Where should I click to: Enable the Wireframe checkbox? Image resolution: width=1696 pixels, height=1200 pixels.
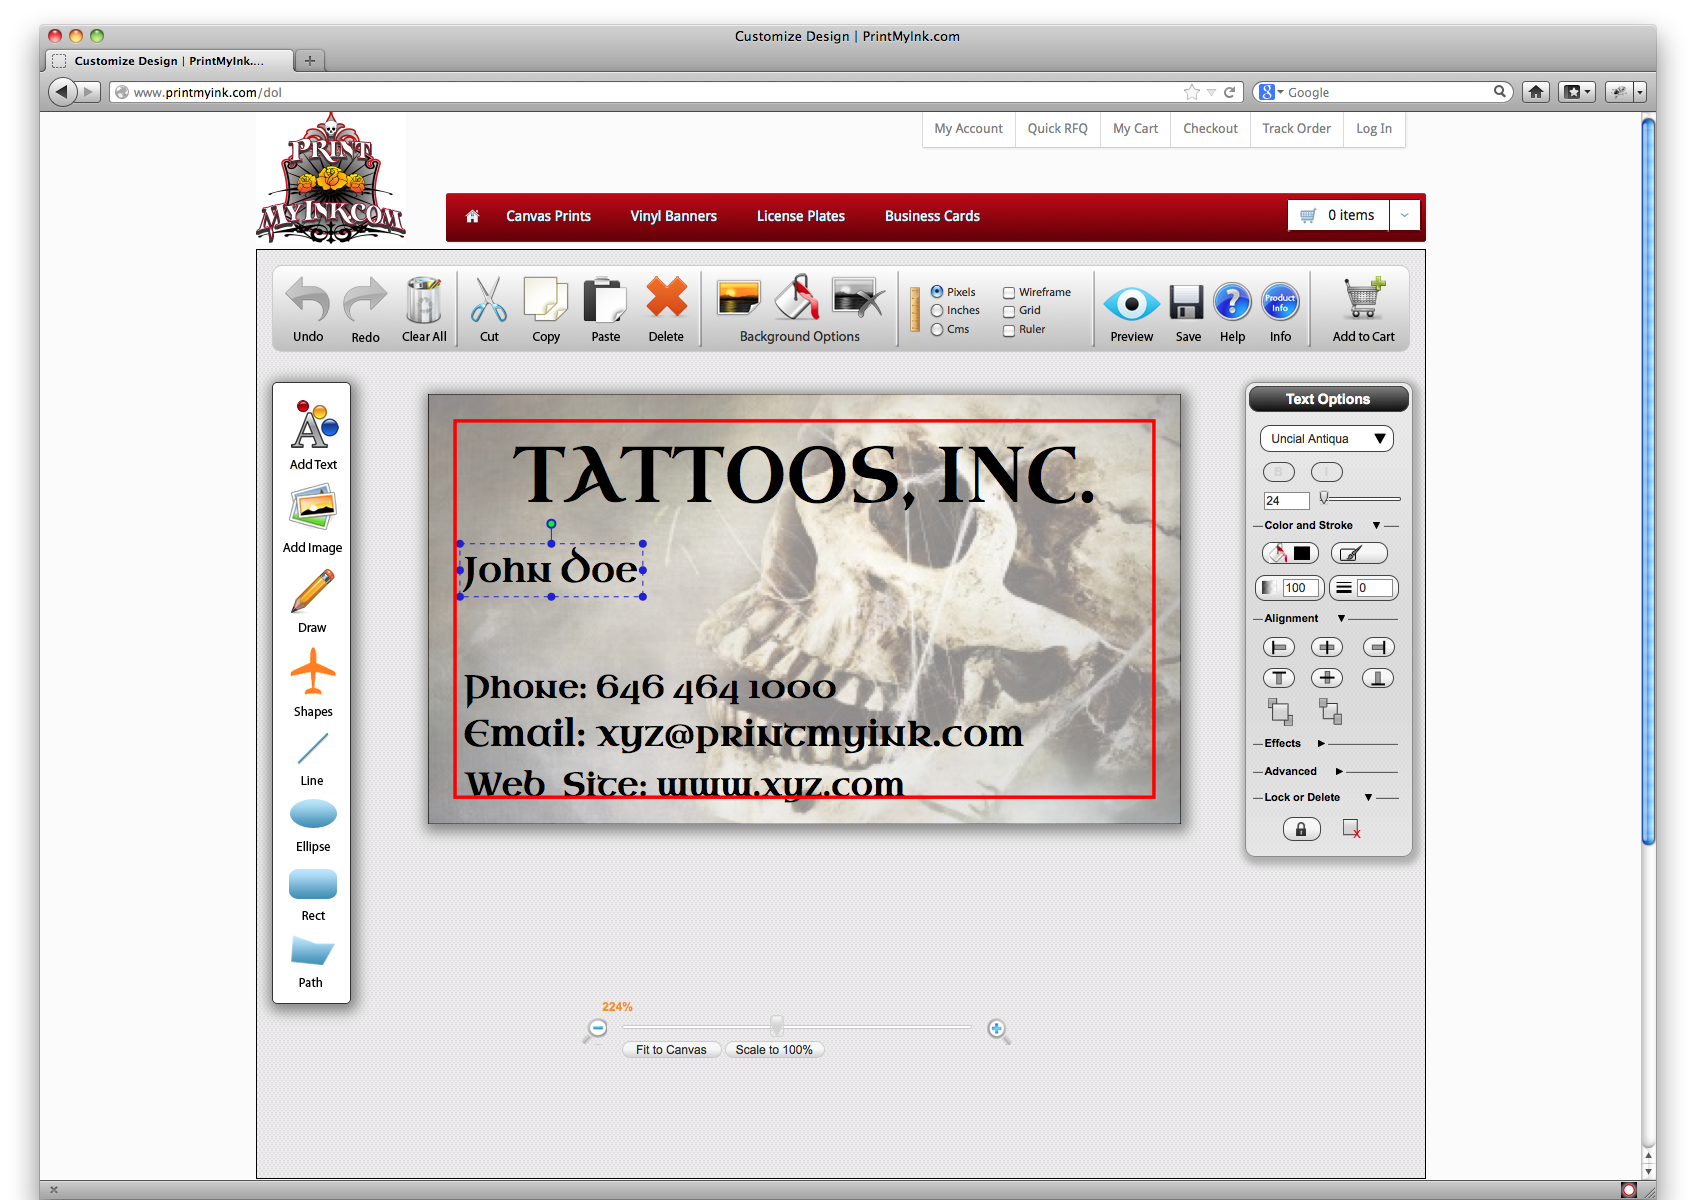[1009, 293]
